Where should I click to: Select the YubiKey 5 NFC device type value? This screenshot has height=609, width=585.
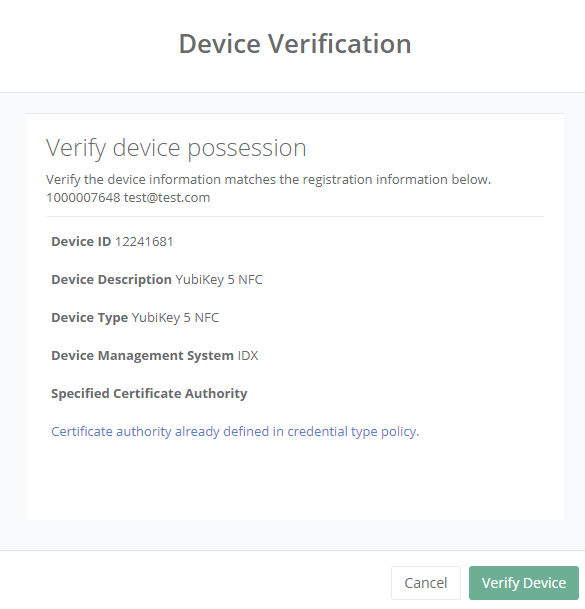(176, 318)
